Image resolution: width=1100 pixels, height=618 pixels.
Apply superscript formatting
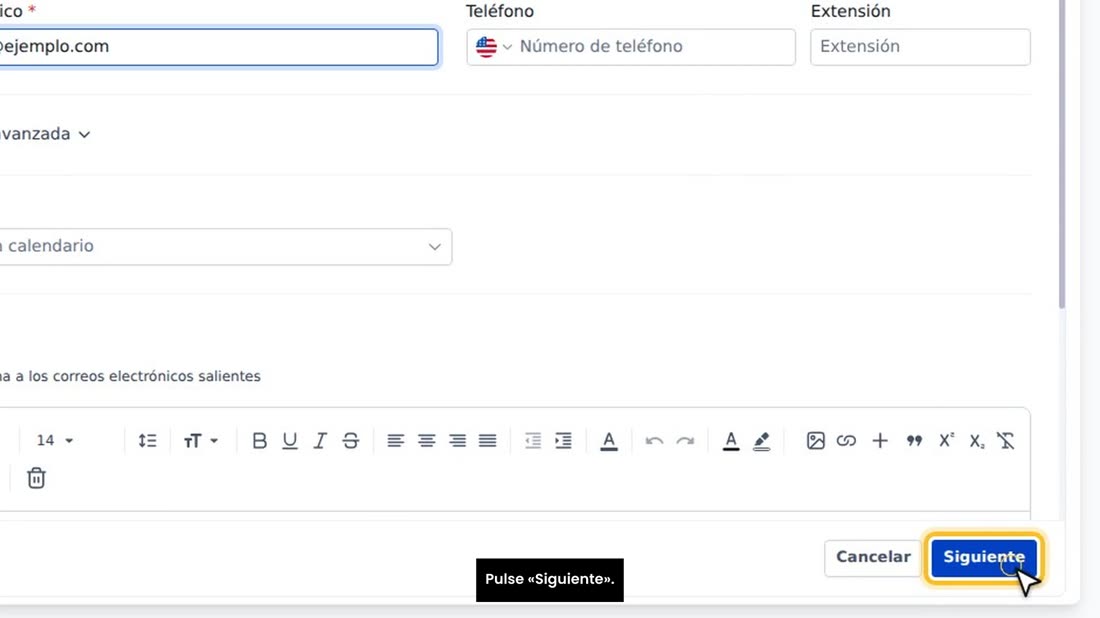[x=946, y=440]
